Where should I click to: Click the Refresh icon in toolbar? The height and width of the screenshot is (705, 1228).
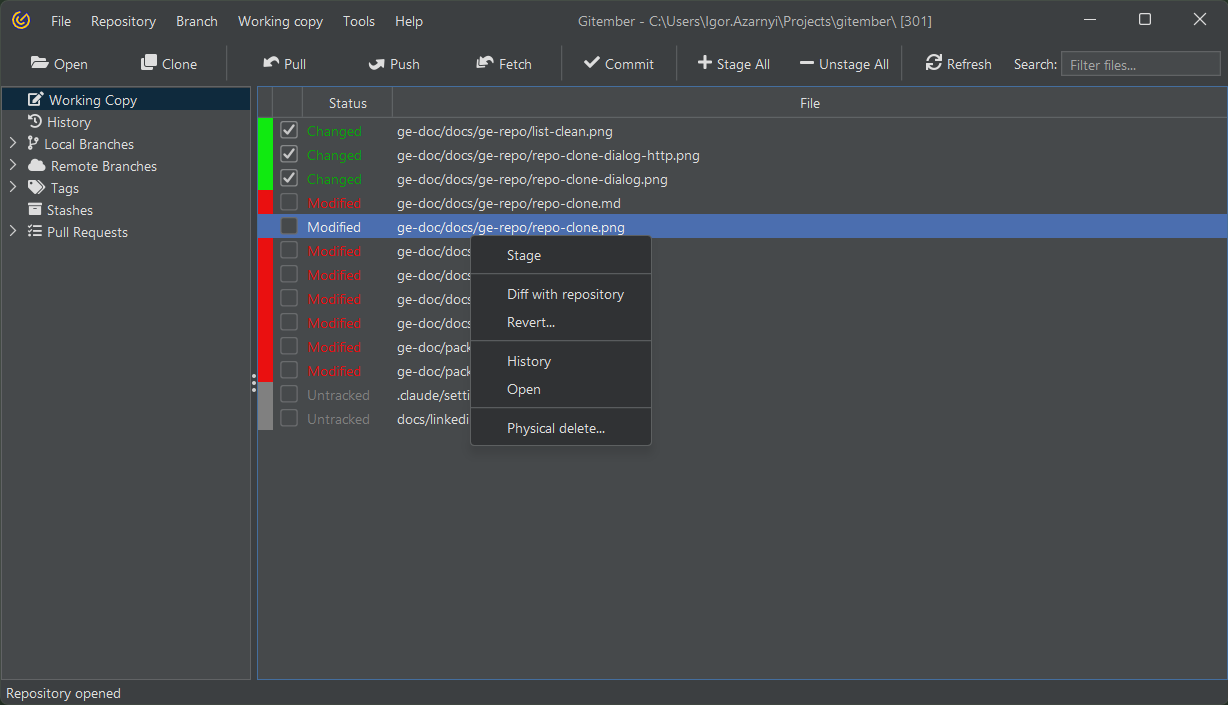(x=934, y=63)
